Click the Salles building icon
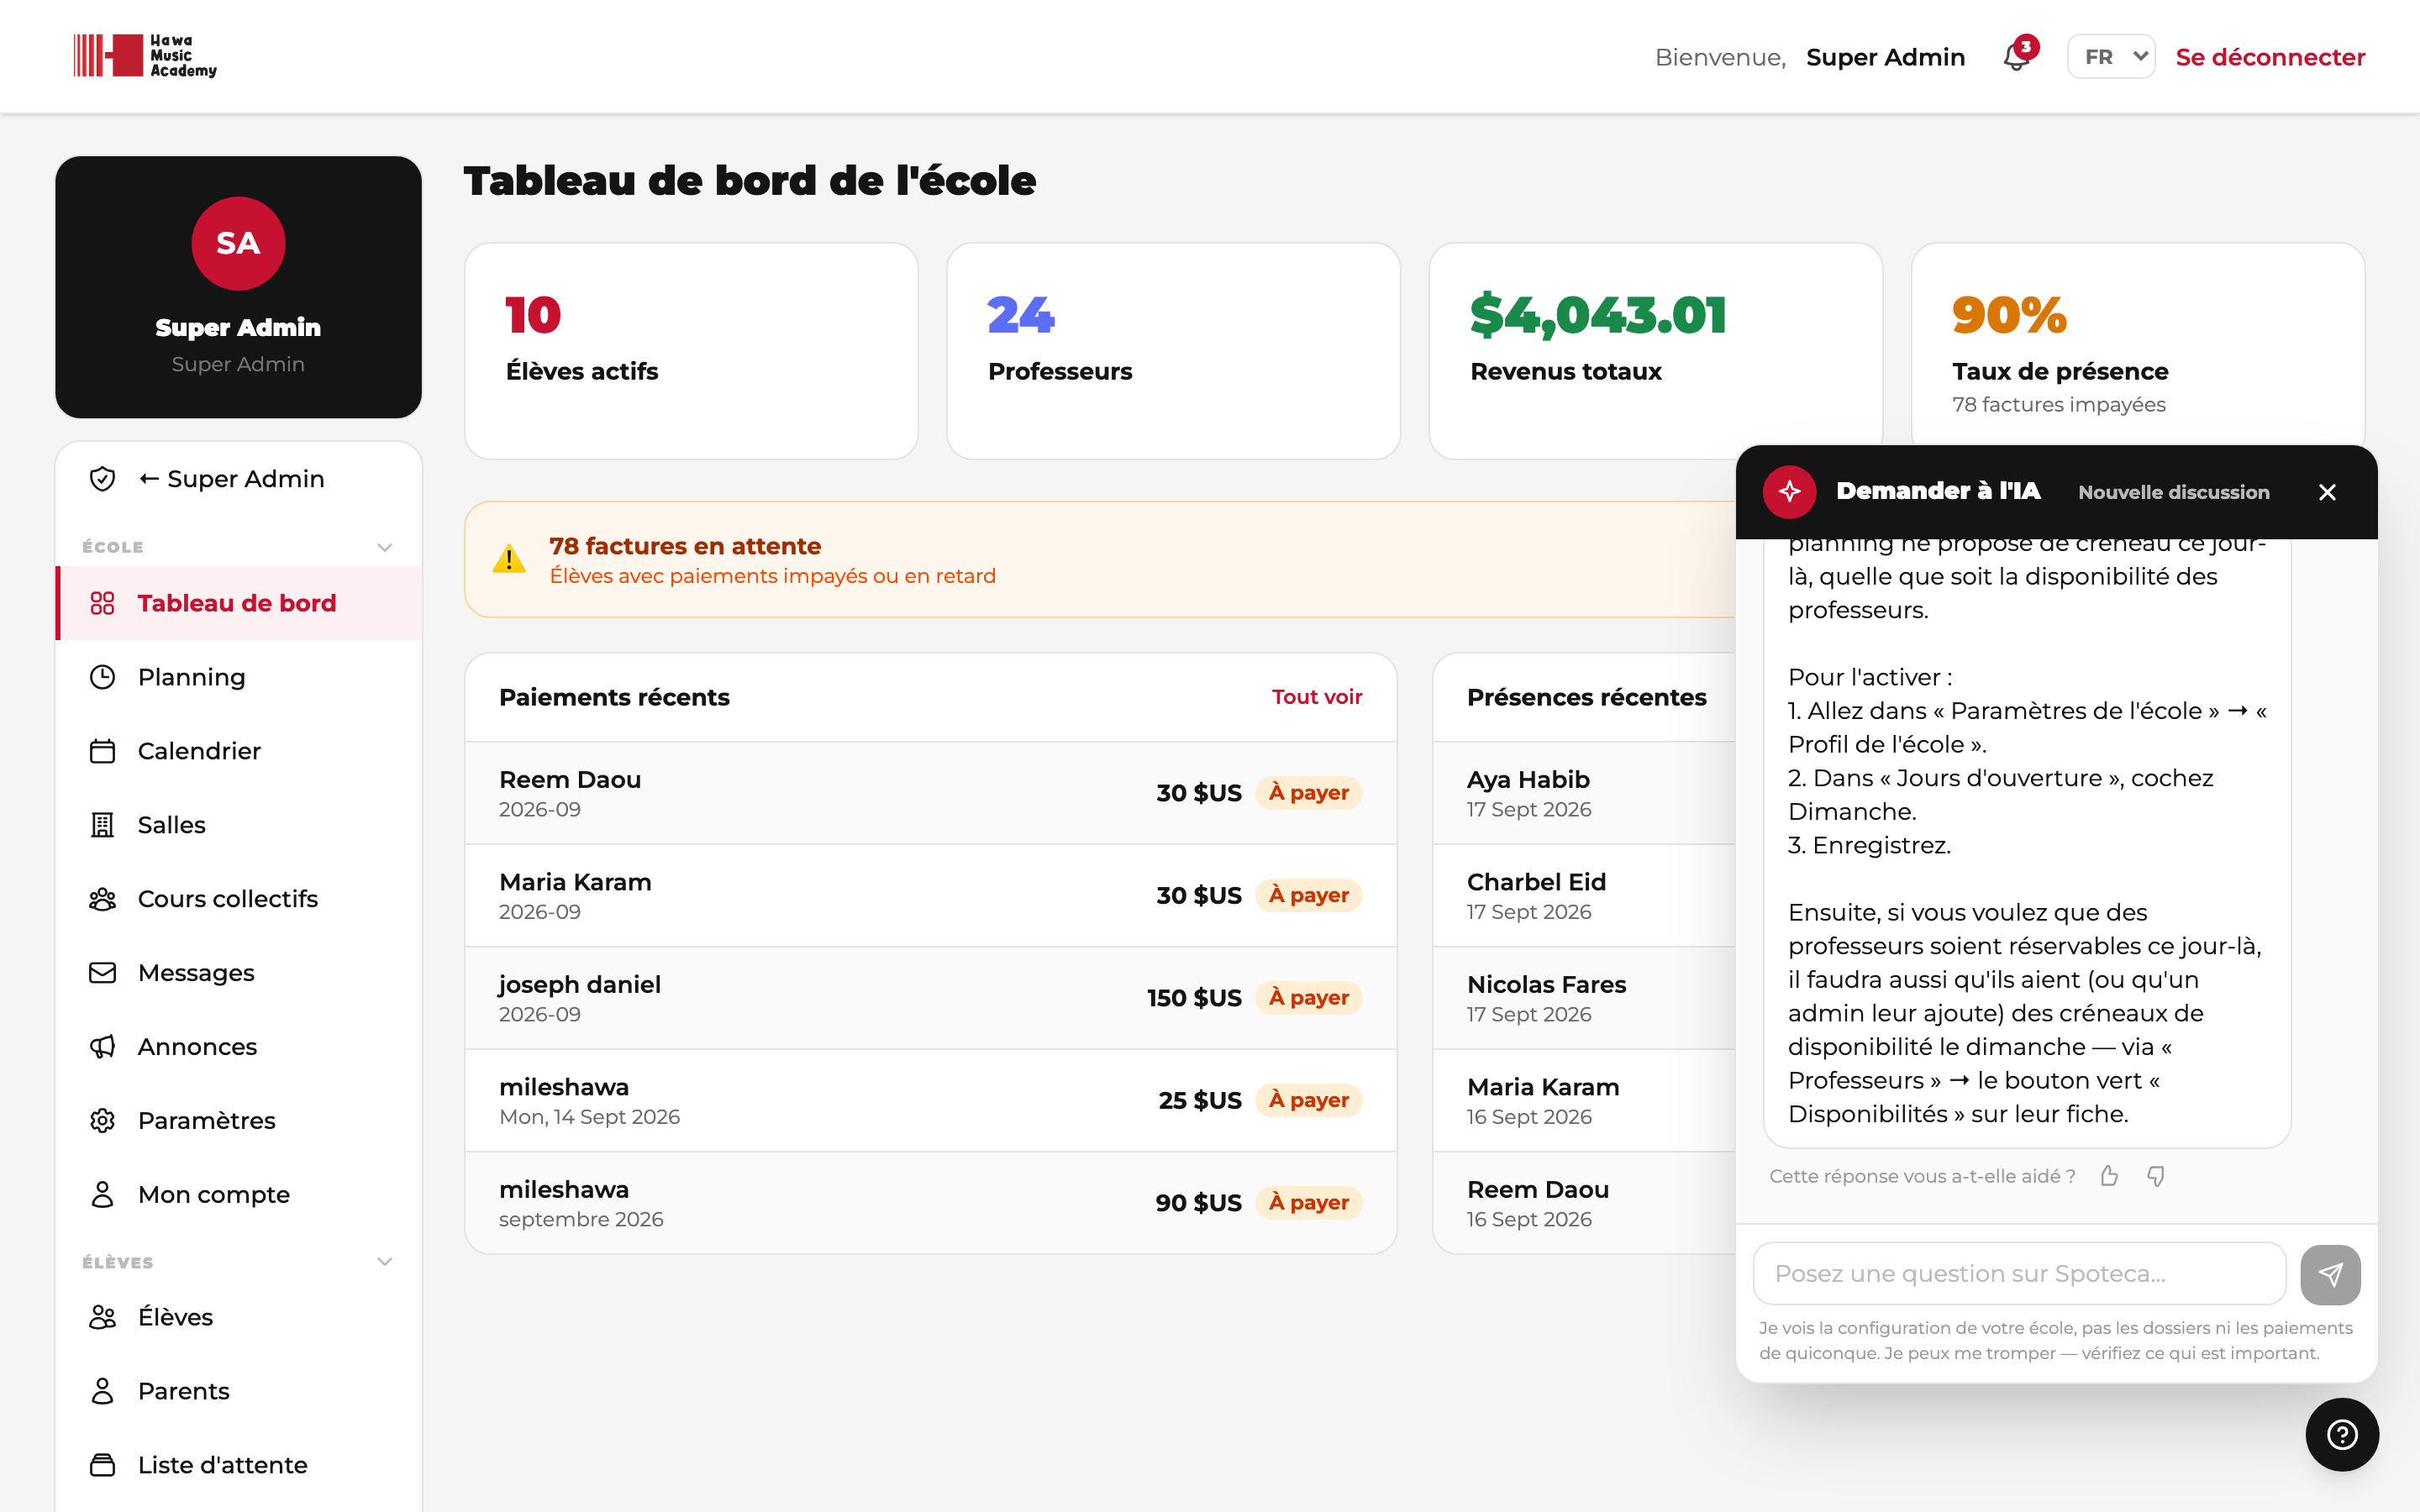The width and height of the screenshot is (2420, 1512). pos(102,825)
